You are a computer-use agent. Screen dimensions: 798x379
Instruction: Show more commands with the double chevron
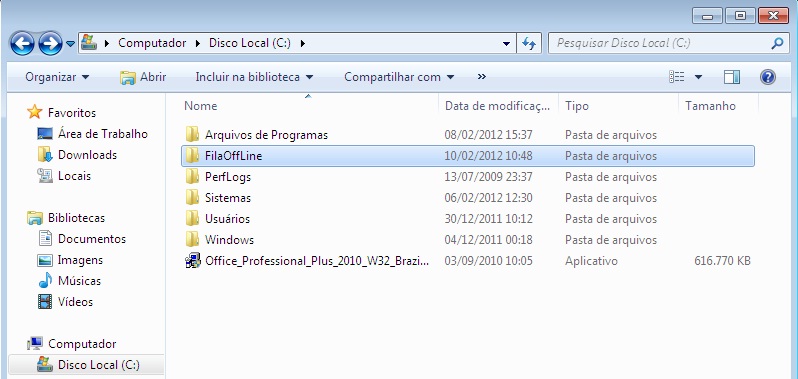tap(481, 77)
